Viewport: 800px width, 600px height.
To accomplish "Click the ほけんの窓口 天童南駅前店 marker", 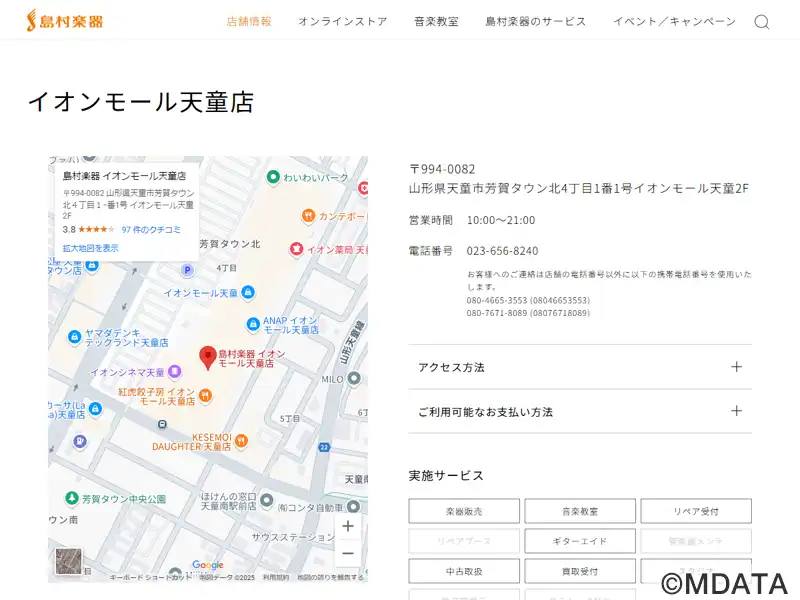I will (267, 501).
